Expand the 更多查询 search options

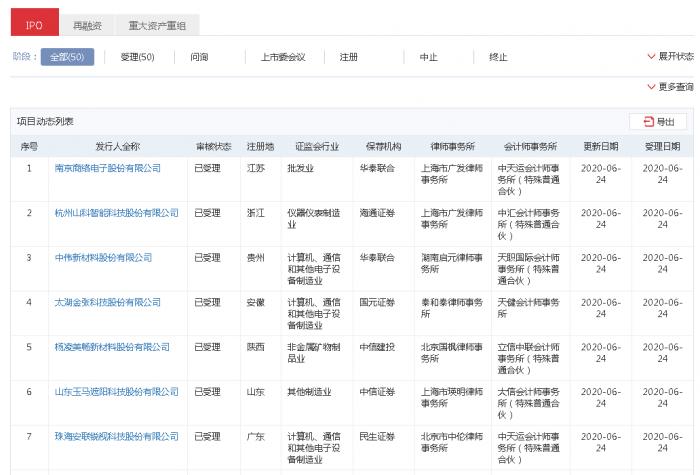(x=670, y=87)
